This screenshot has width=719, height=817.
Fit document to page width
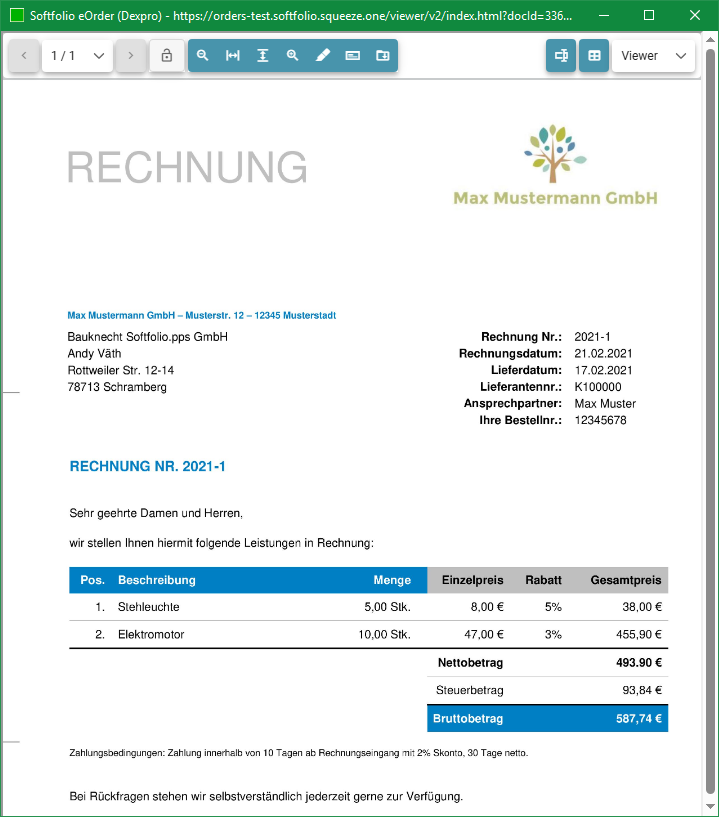point(233,56)
